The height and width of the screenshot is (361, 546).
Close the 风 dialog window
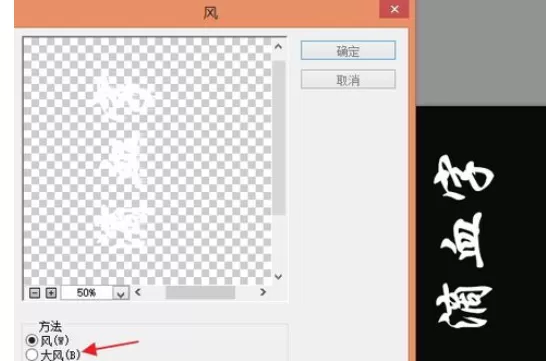(x=394, y=9)
